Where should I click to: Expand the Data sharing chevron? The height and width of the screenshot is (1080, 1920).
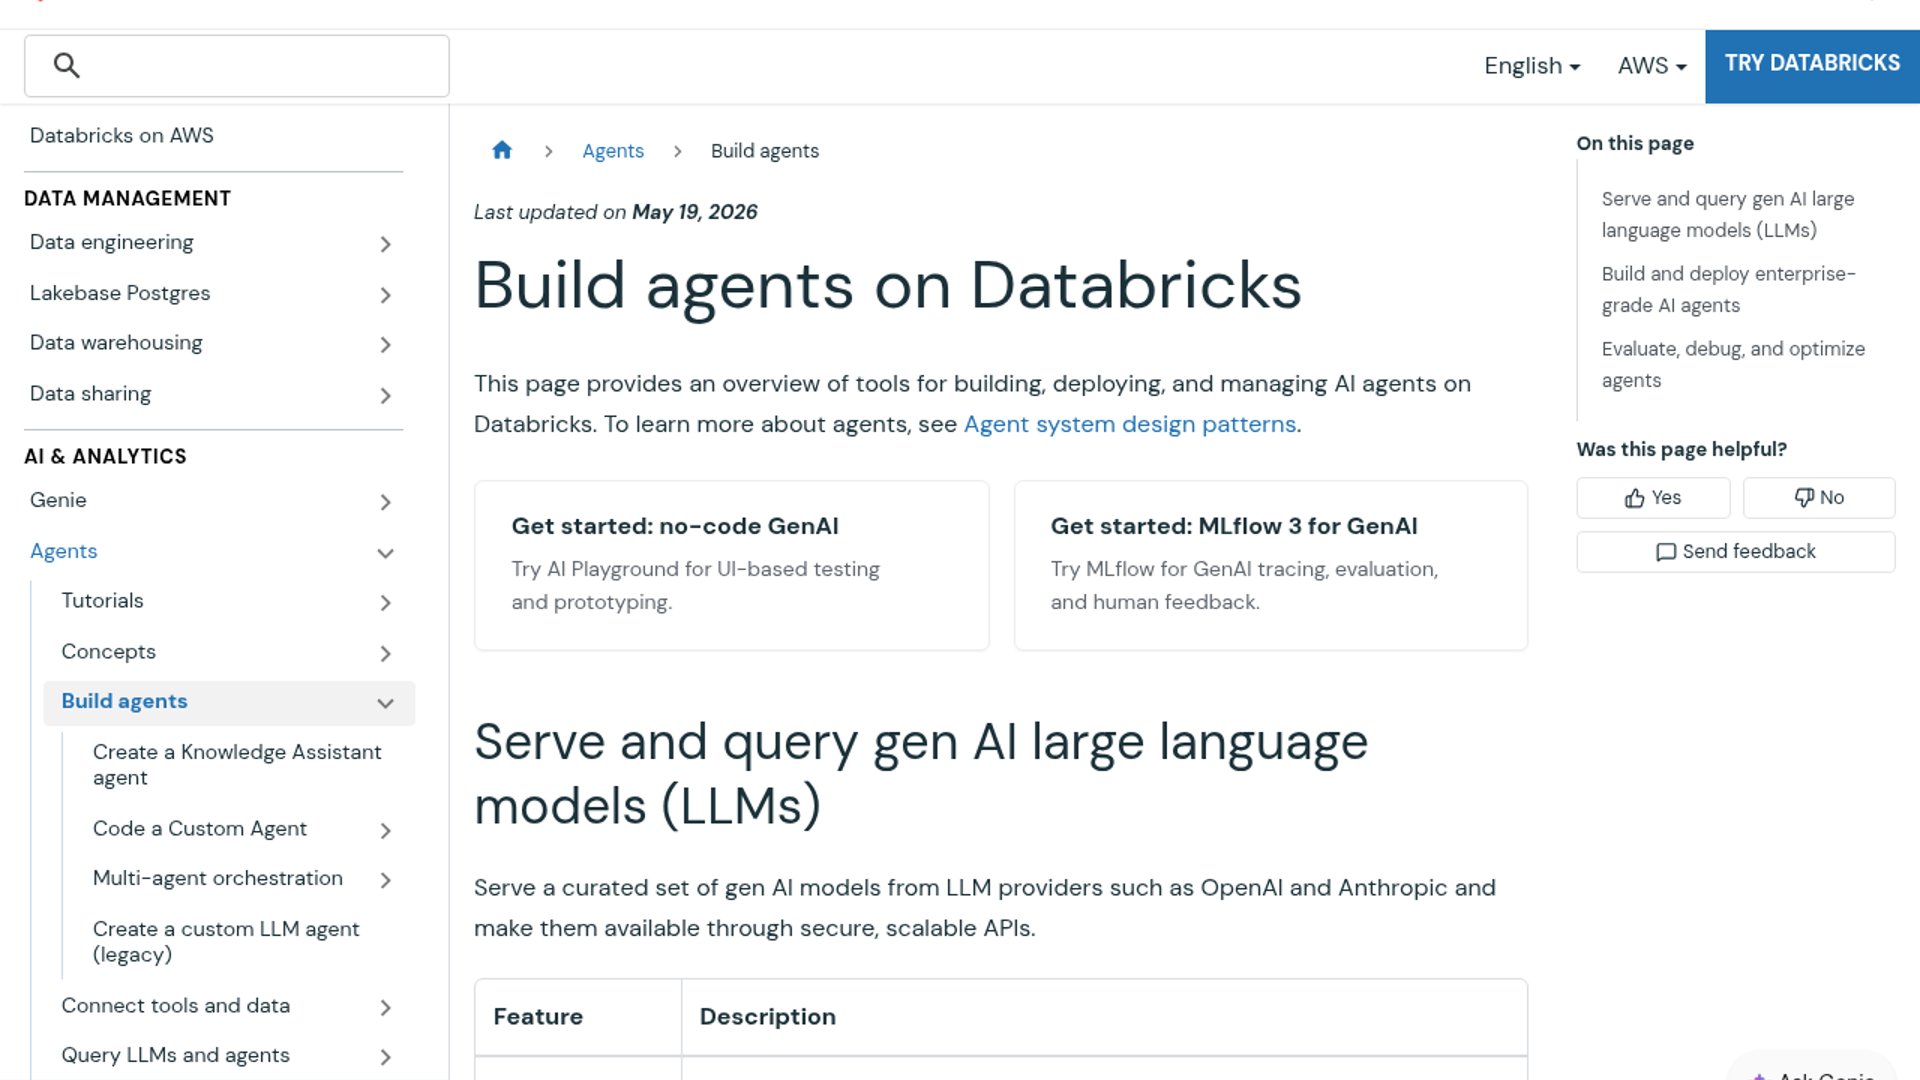(386, 396)
